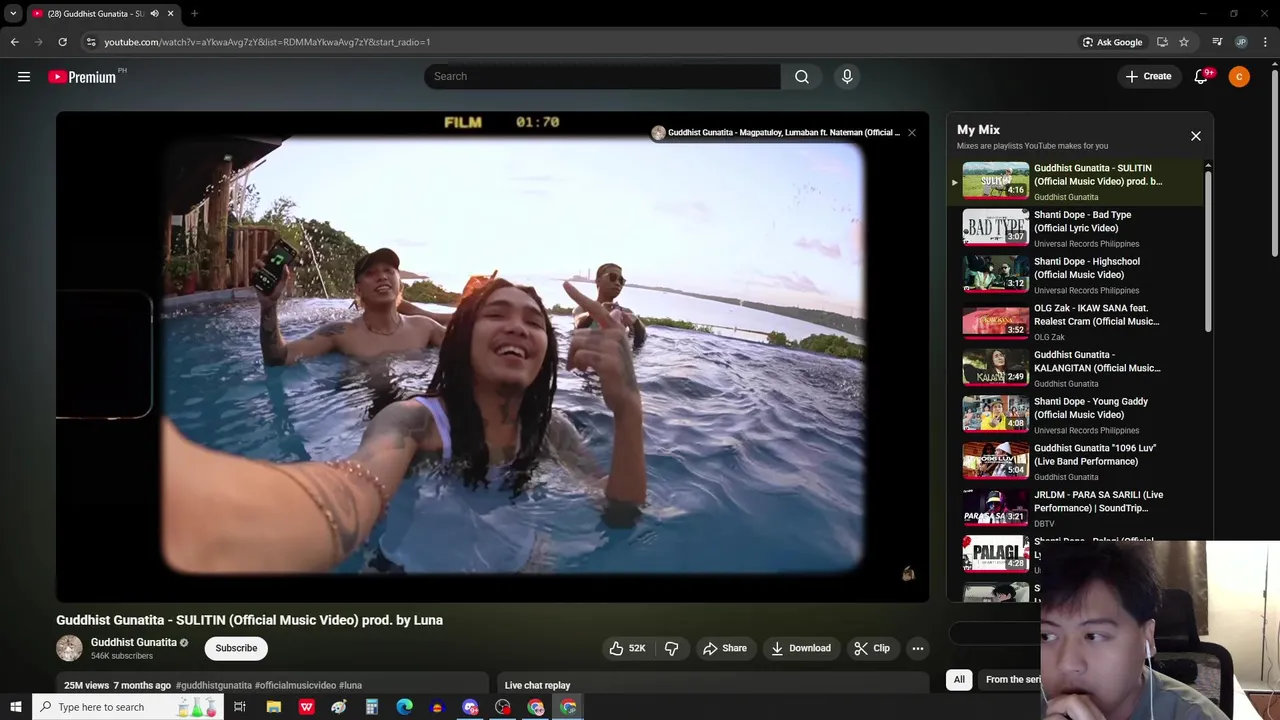1280x720 pixels.
Task: Open Chrome JP profile menu
Action: point(1241,42)
